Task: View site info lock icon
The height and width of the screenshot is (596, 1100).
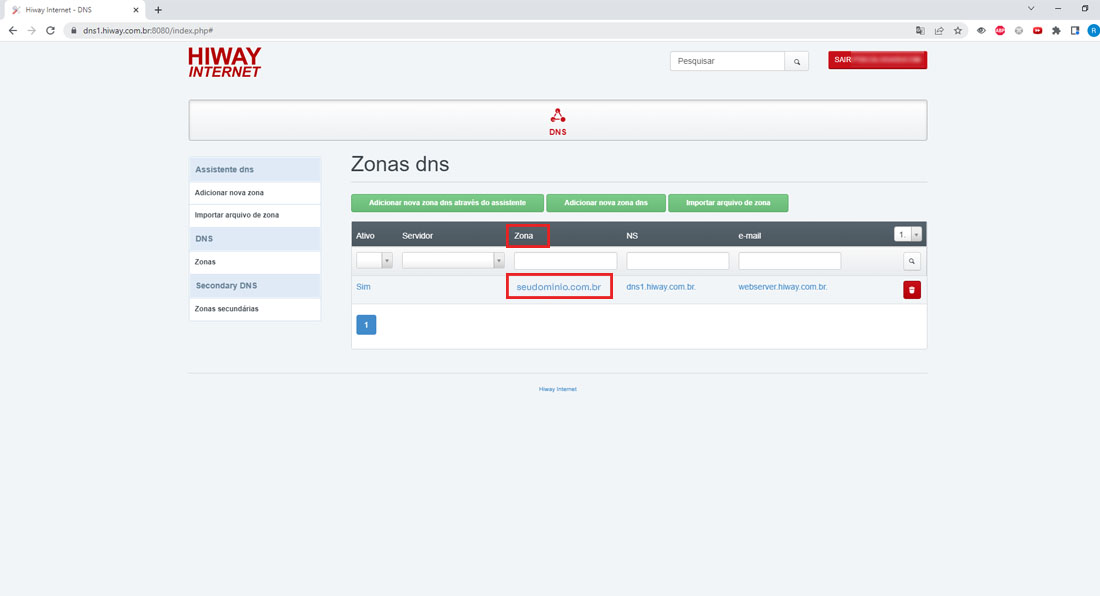Action: click(74, 30)
